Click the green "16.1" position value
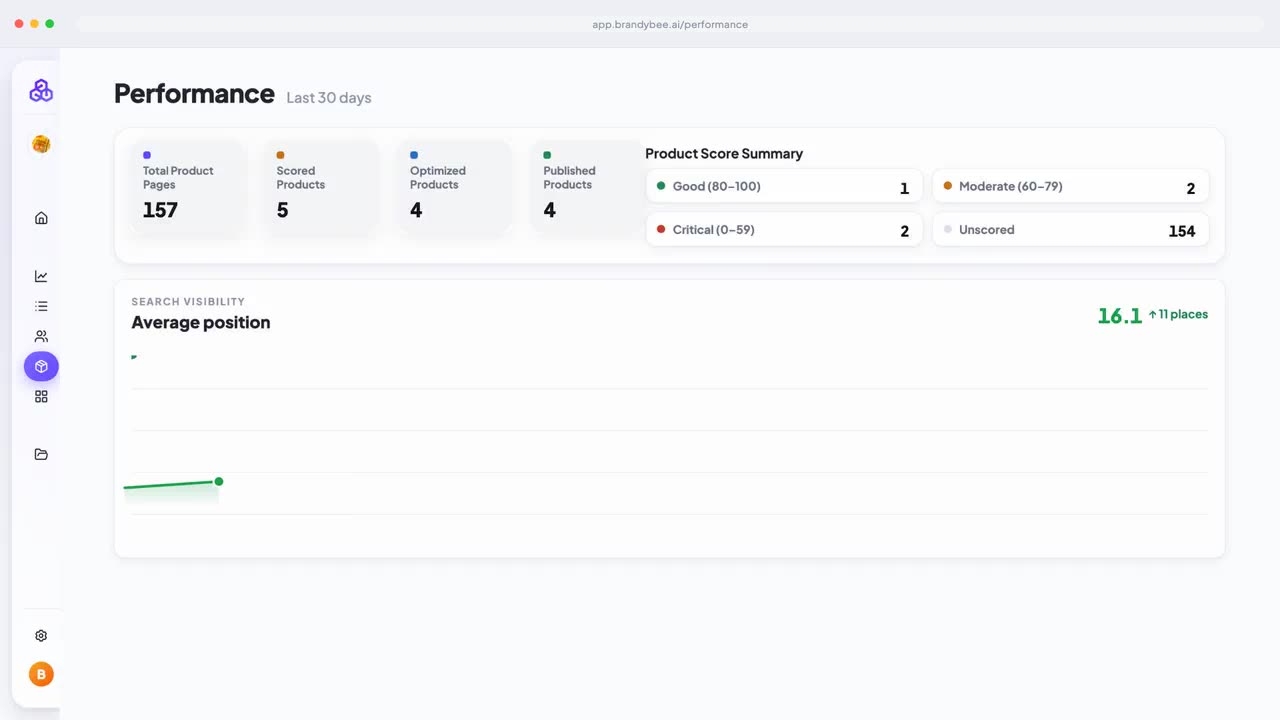 pyautogui.click(x=1120, y=316)
